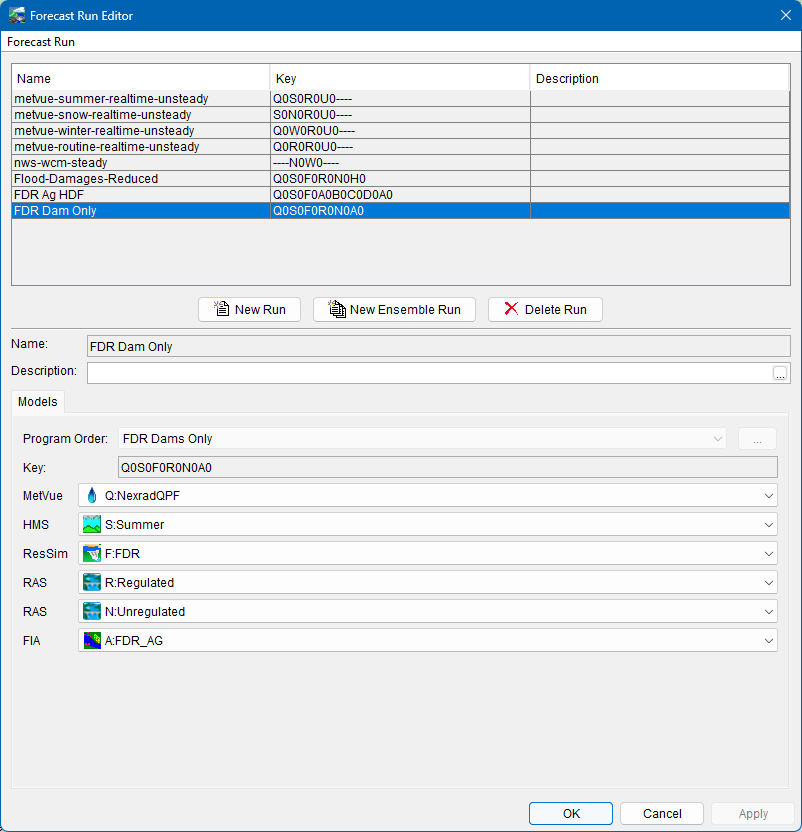
Task: Click the RAS Regulated model icon
Action: point(91,582)
